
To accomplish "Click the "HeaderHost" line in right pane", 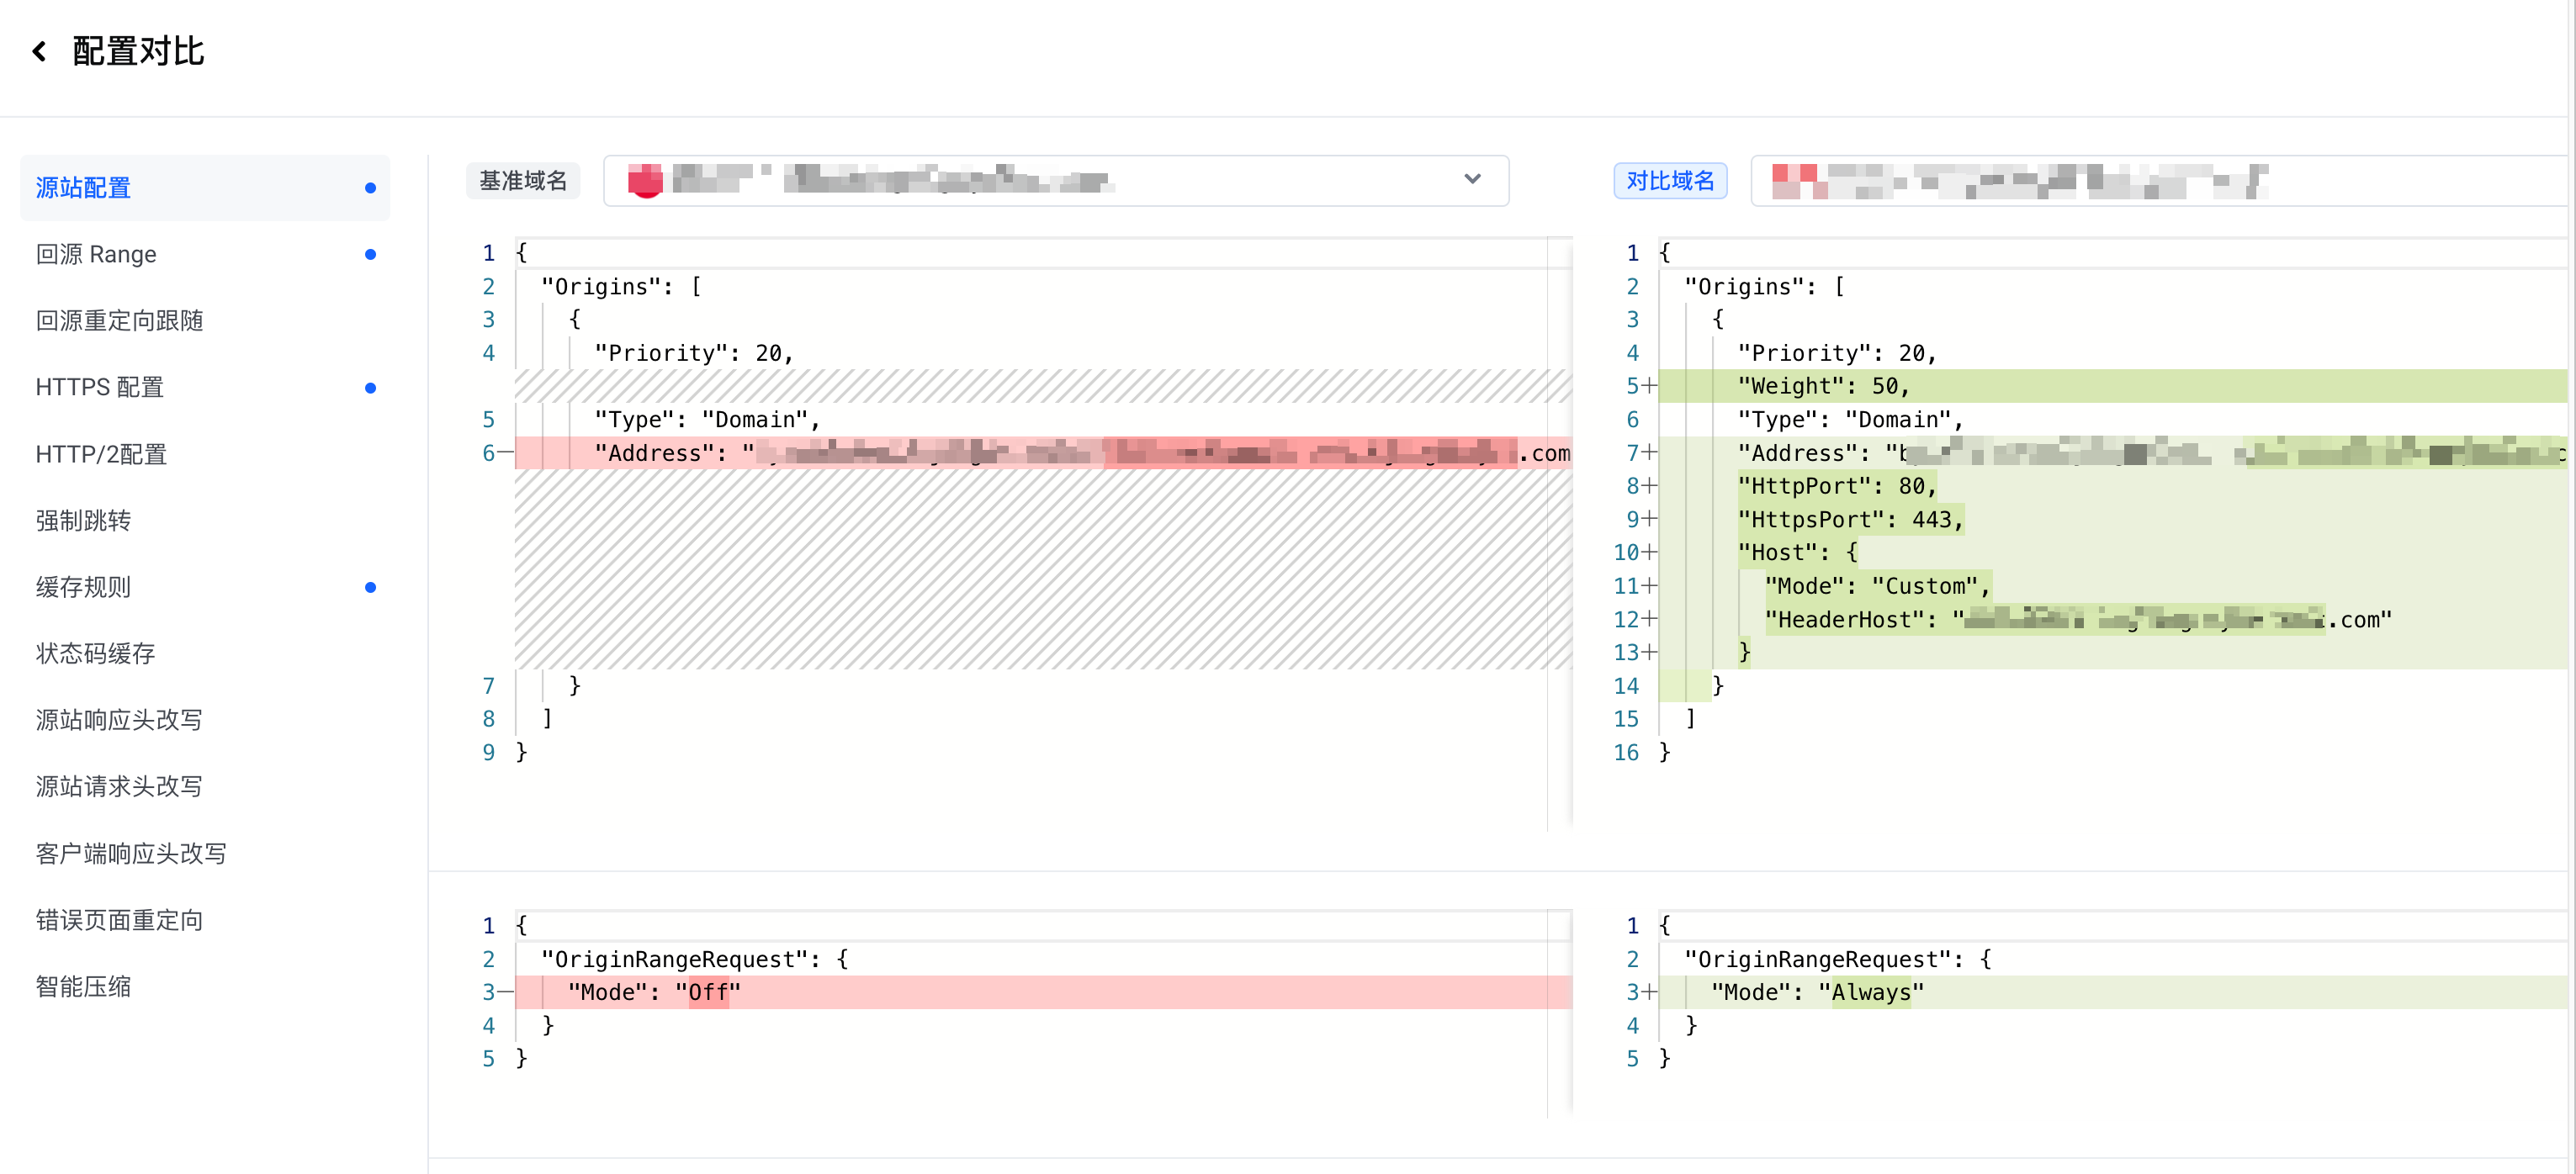I will coord(2112,619).
